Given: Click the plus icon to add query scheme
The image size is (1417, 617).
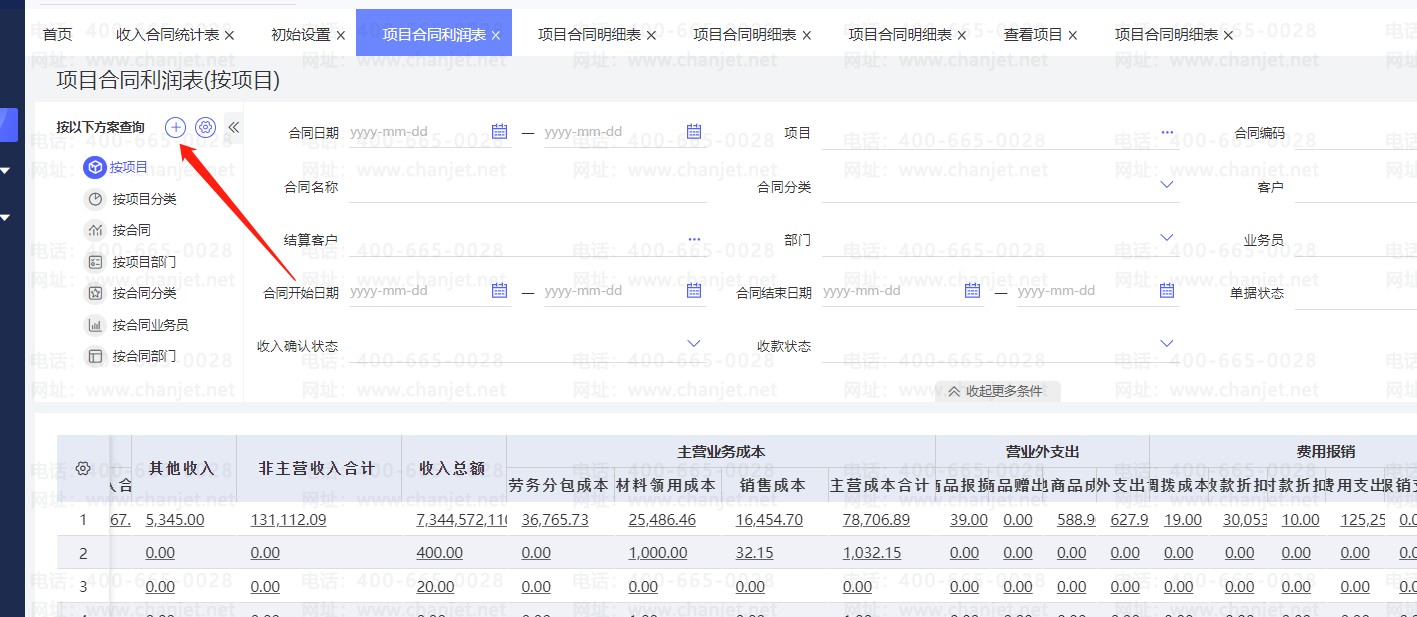Looking at the screenshot, I should [x=175, y=127].
